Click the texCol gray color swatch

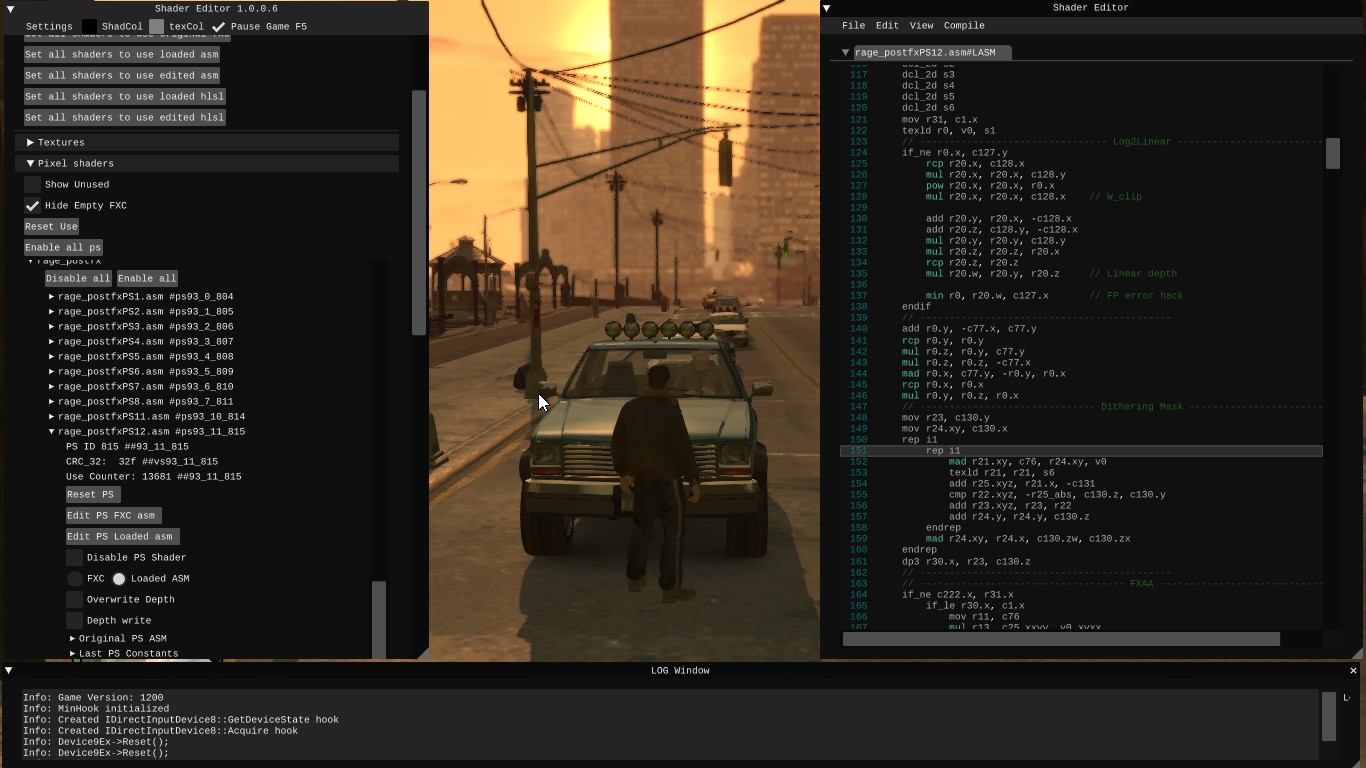coord(156,26)
